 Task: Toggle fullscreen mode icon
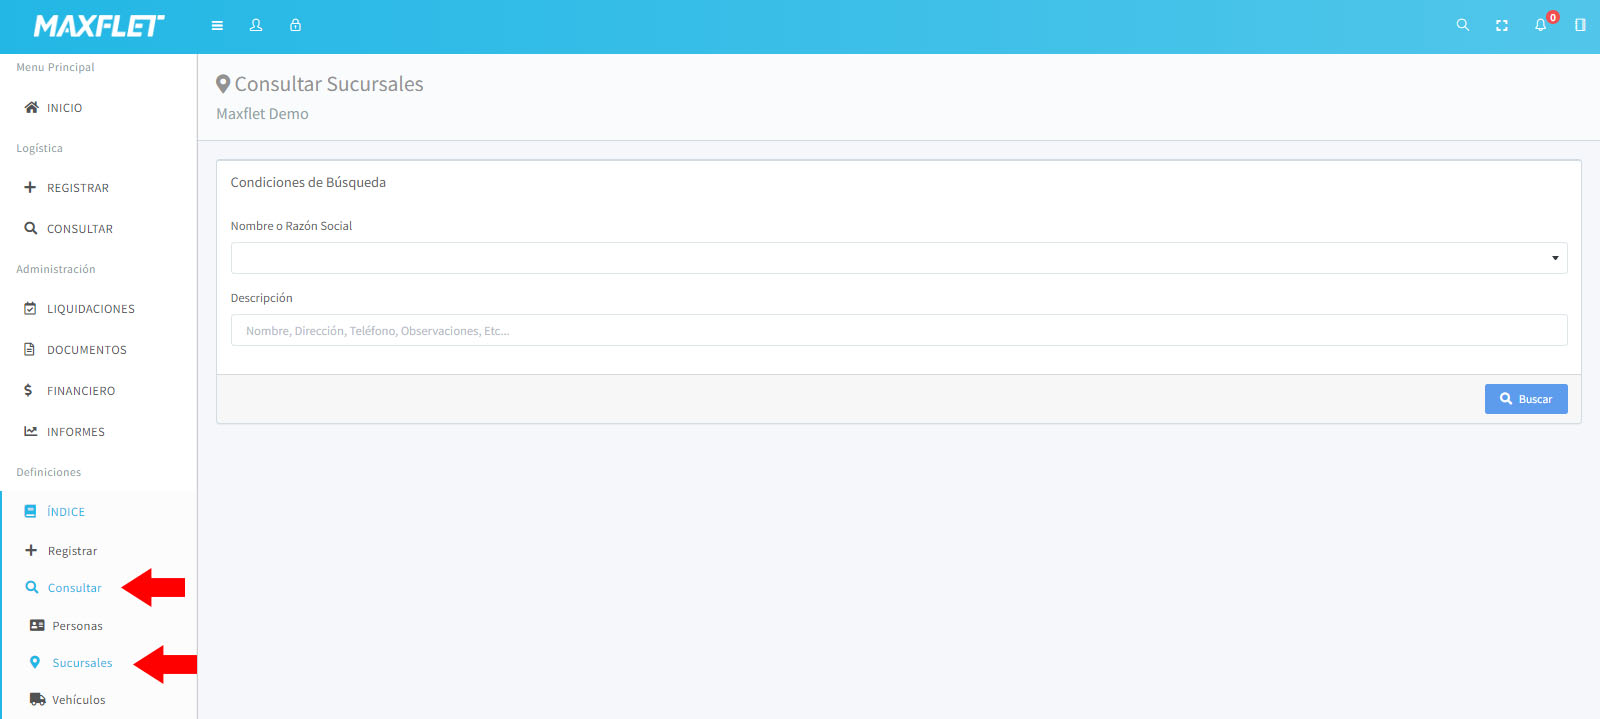1502,26
